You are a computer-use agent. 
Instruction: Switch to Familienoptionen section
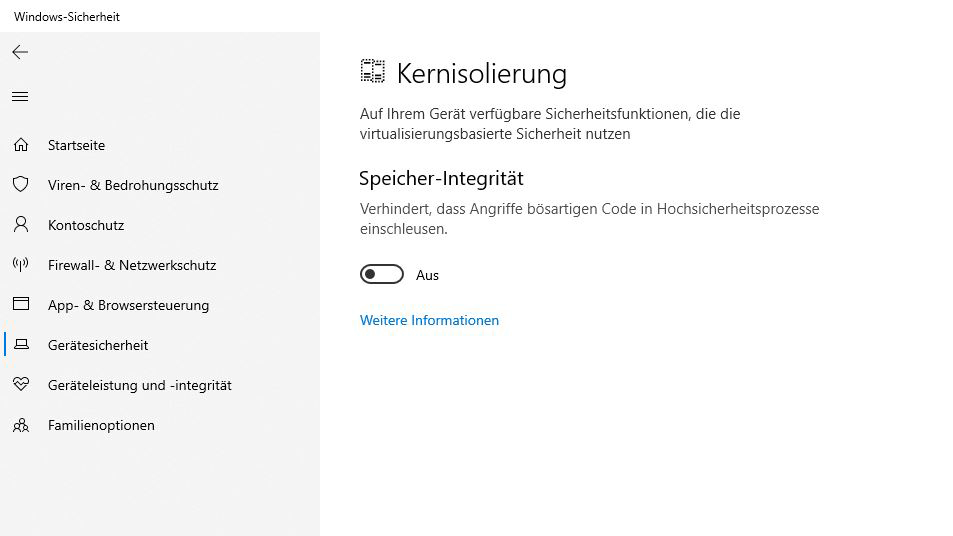(101, 425)
